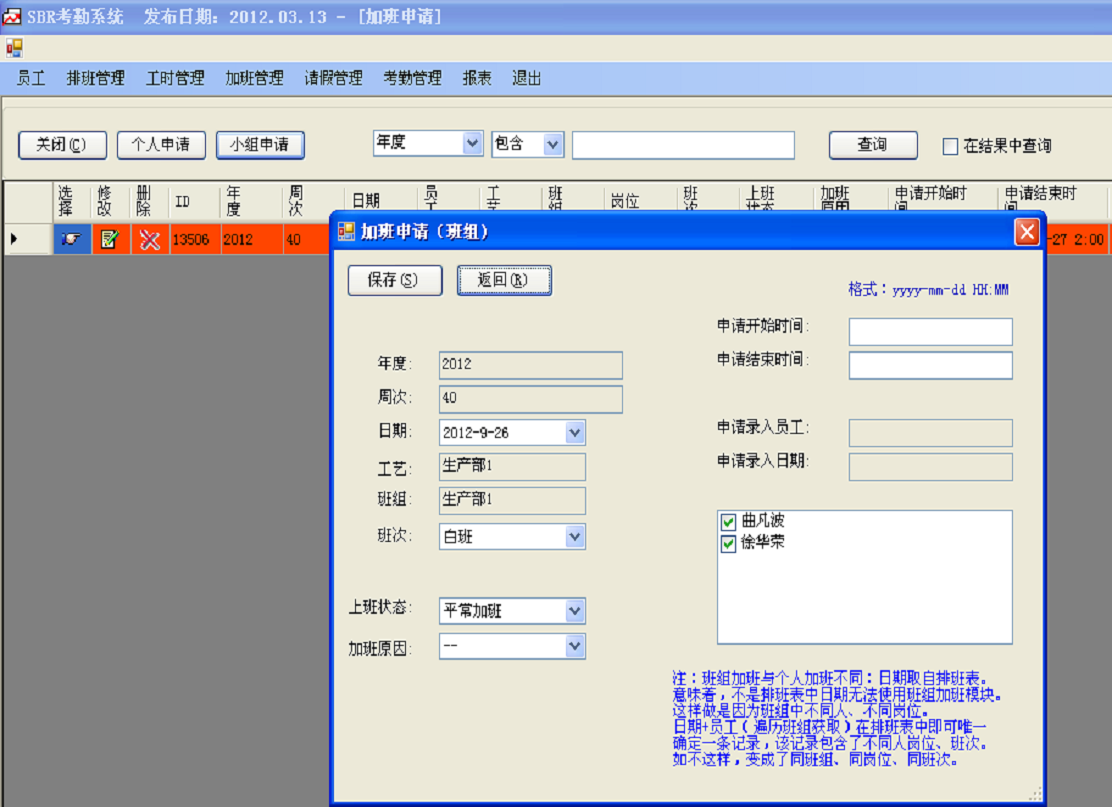Click the 返回(R) return button
Image resolution: width=1112 pixels, height=807 pixels.
pos(504,280)
